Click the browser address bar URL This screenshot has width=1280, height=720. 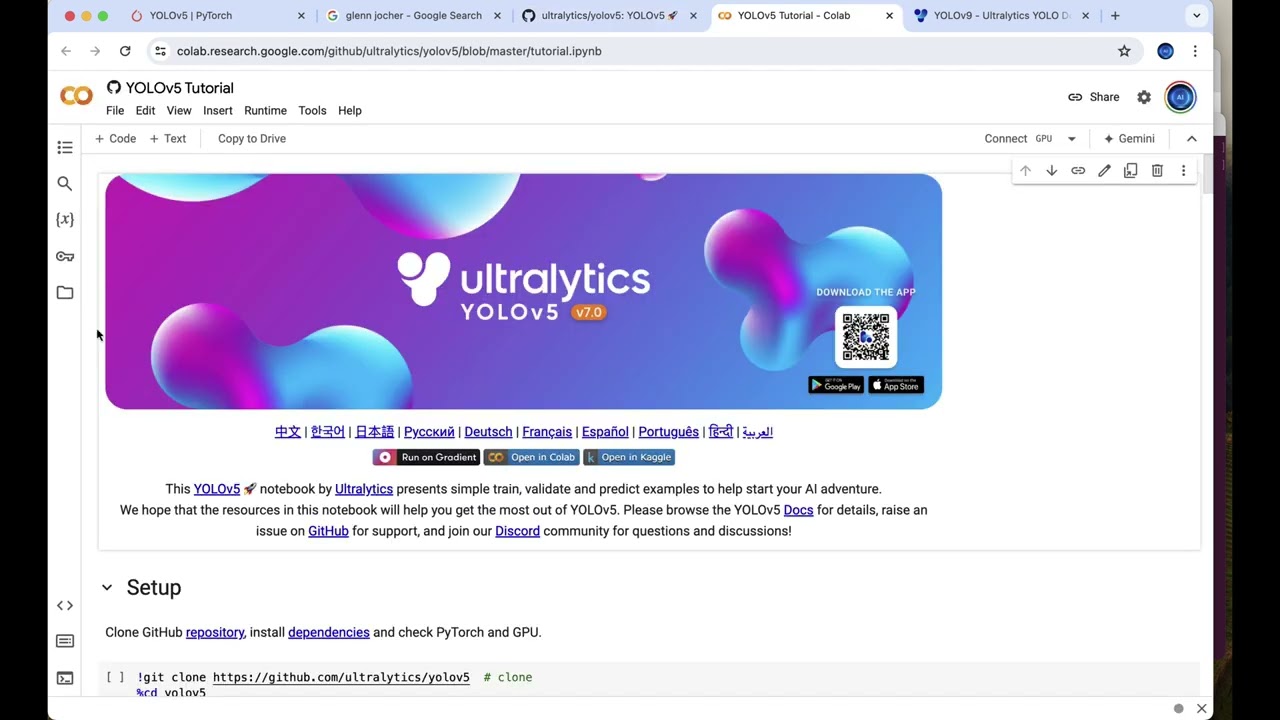pyautogui.click(x=389, y=51)
